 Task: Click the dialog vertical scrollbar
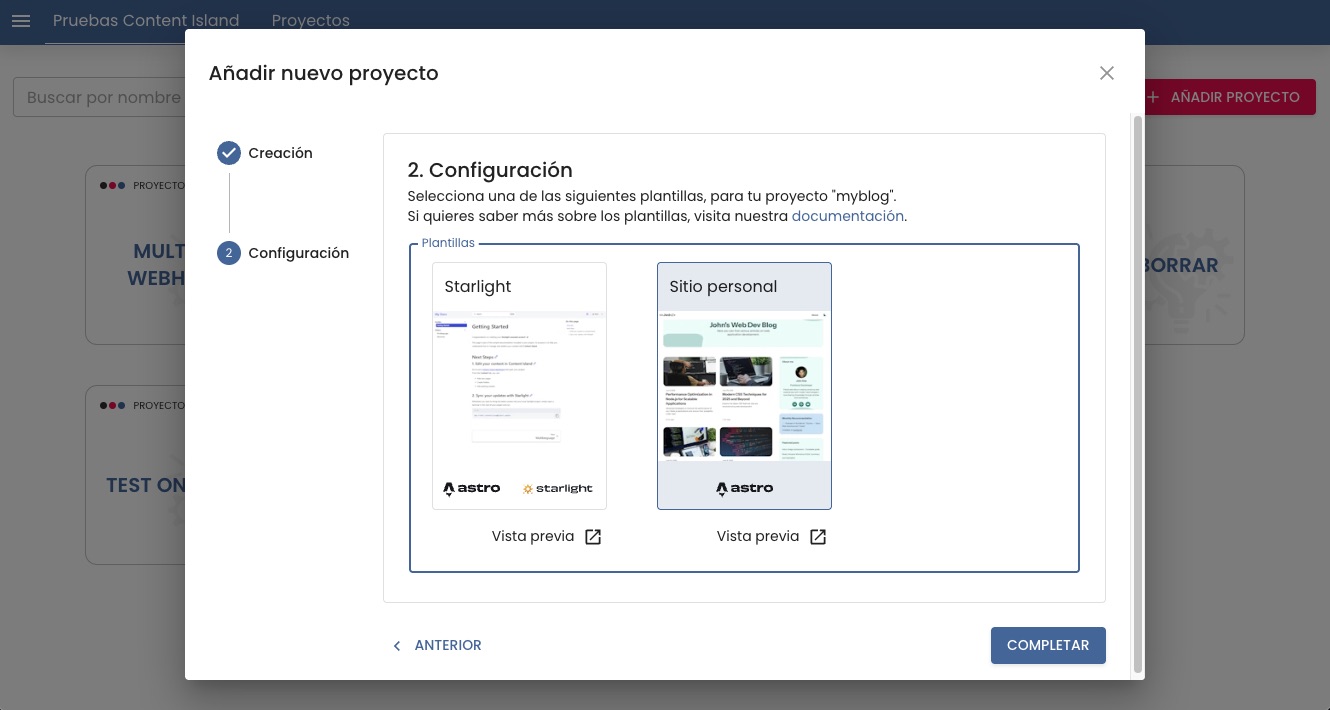coord(1137,394)
